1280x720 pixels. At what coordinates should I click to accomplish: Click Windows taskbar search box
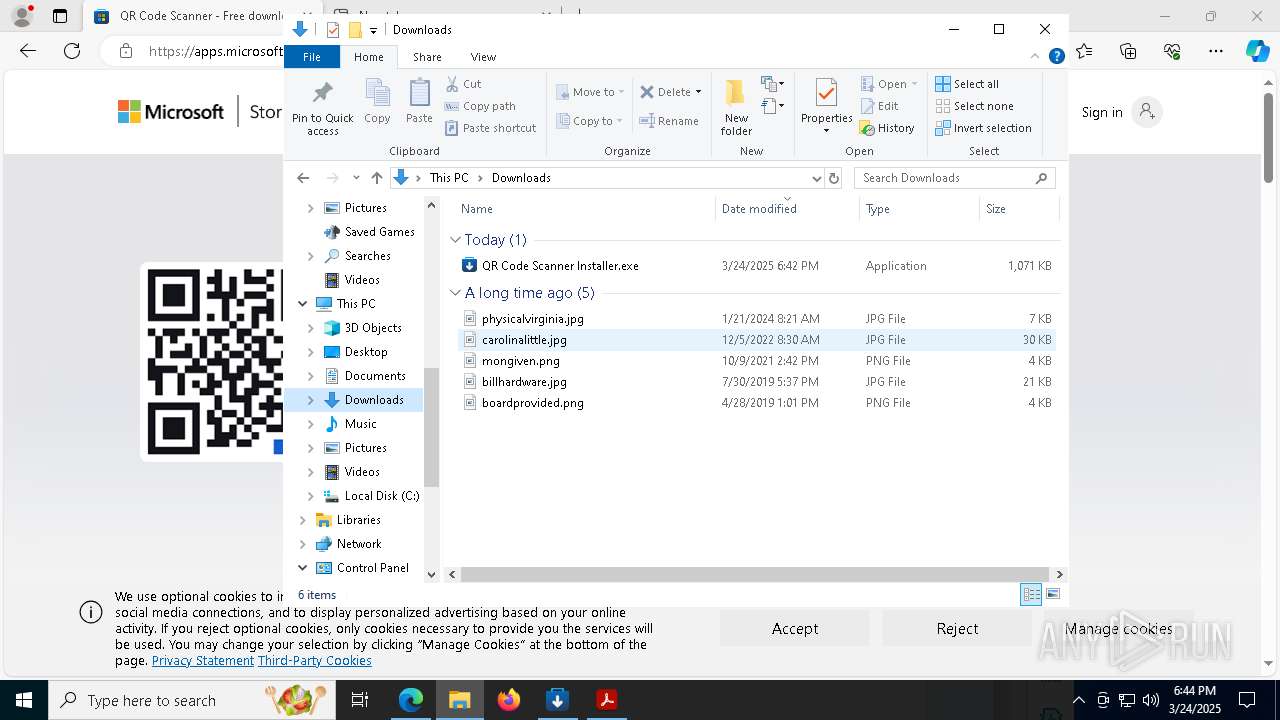point(192,700)
